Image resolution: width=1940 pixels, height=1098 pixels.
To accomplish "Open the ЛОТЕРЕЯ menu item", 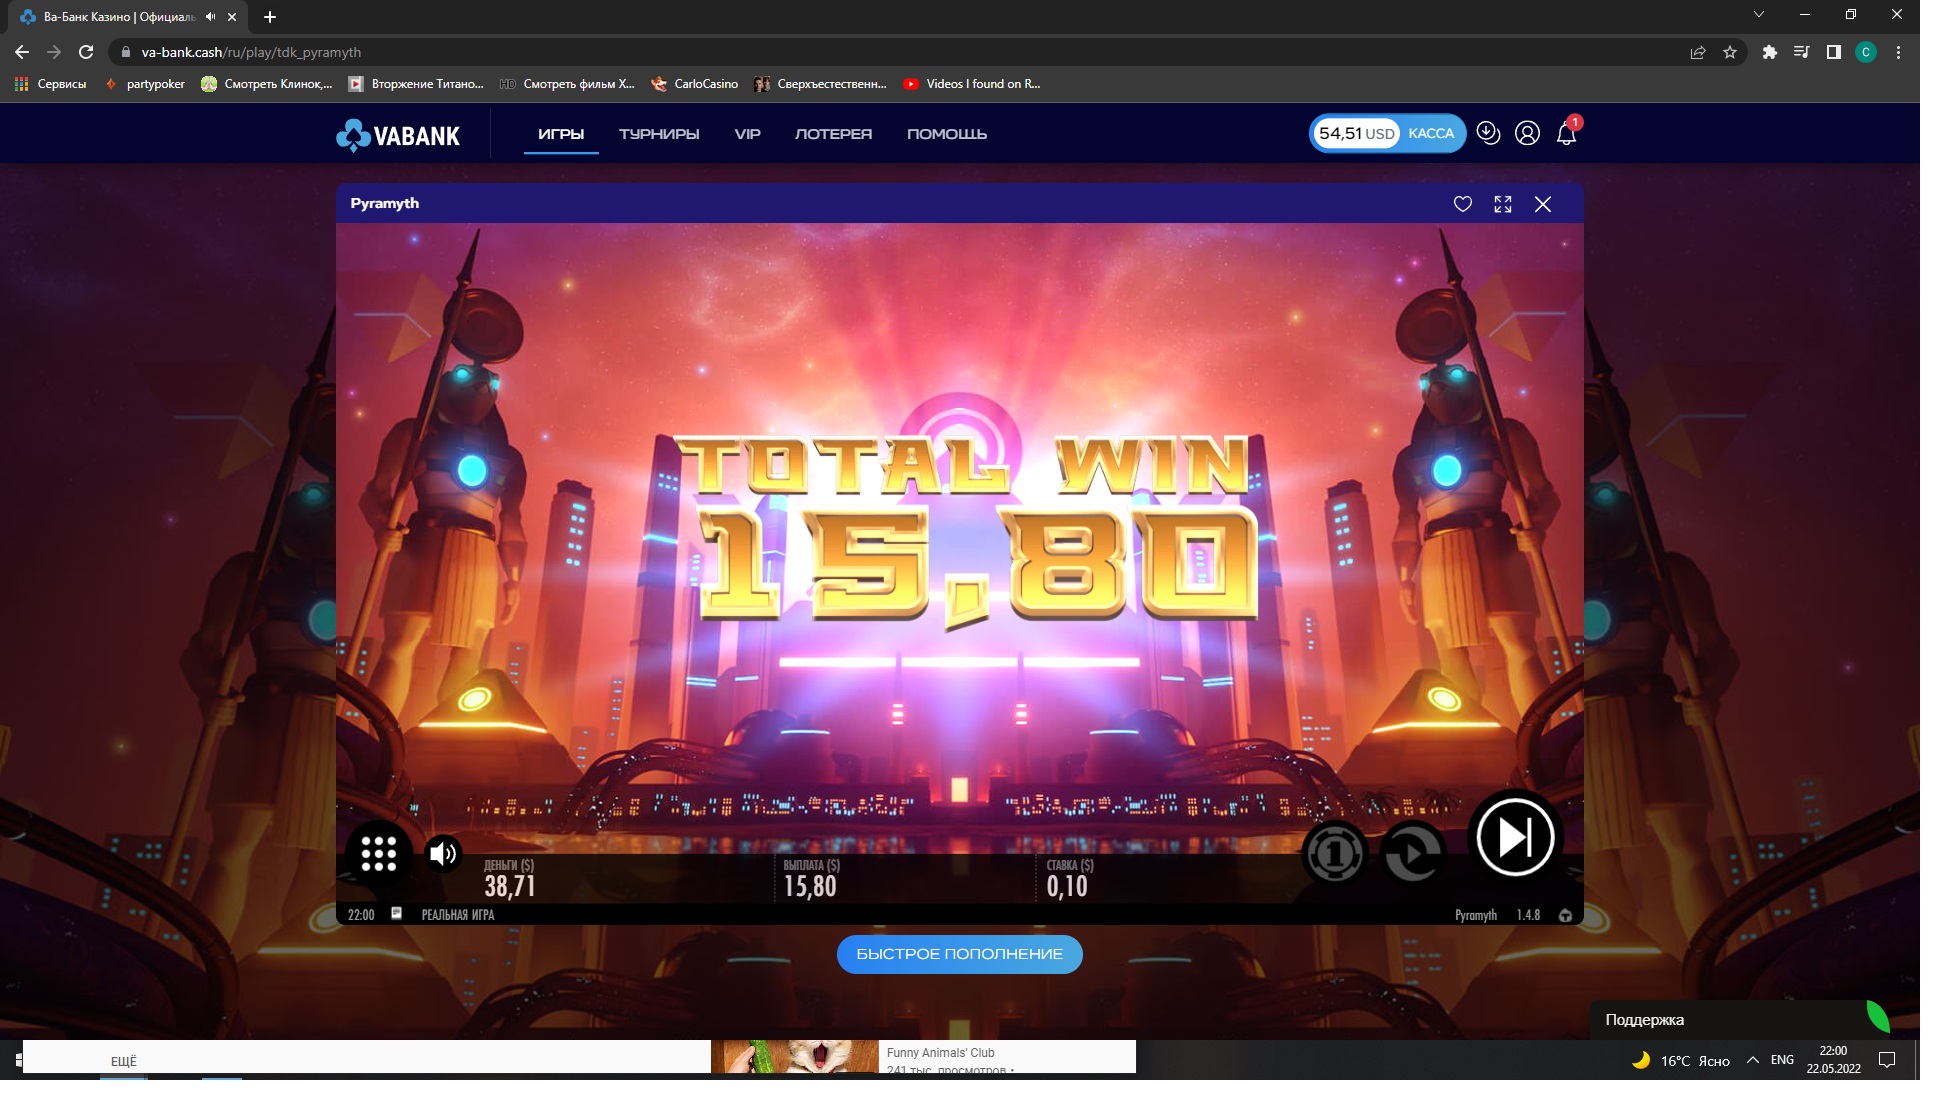I will click(x=833, y=134).
